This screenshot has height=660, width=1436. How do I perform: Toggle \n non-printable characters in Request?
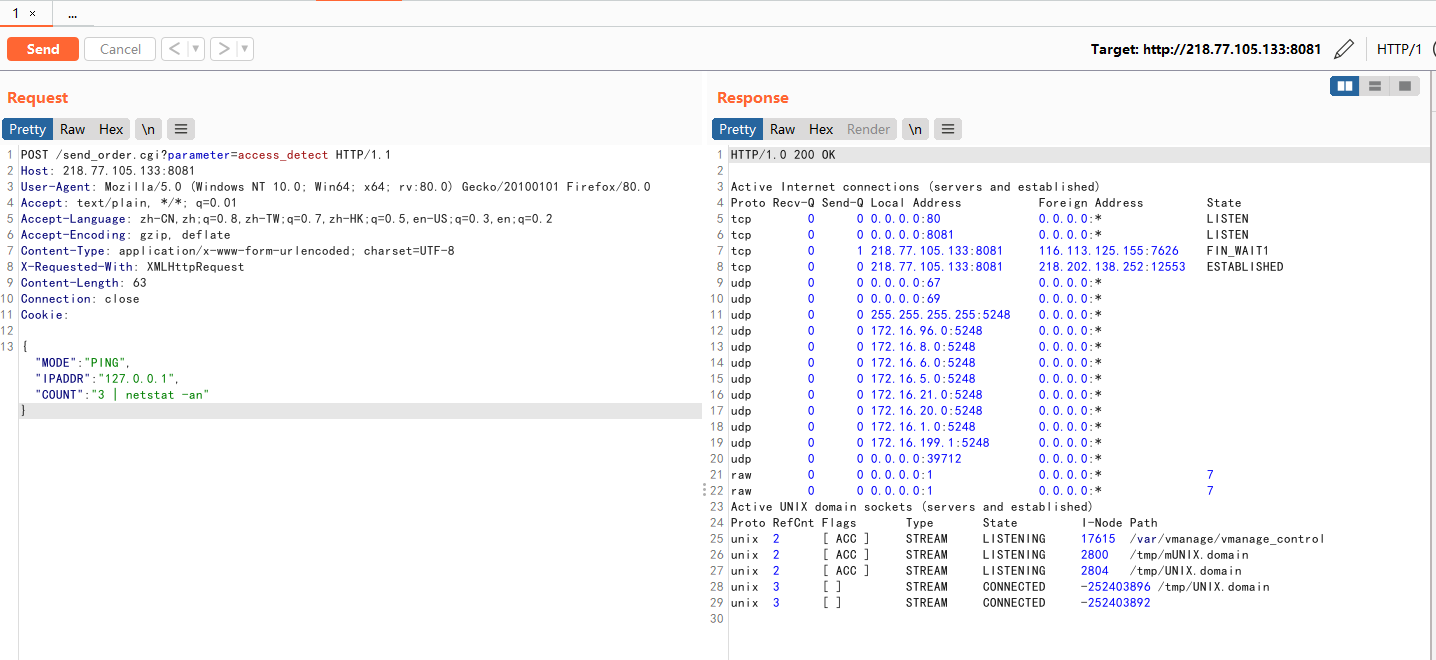point(148,129)
